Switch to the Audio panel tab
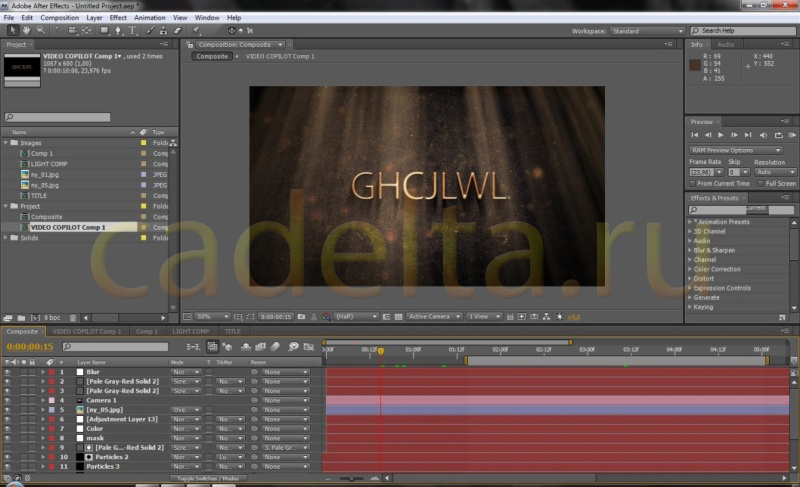 726,45
